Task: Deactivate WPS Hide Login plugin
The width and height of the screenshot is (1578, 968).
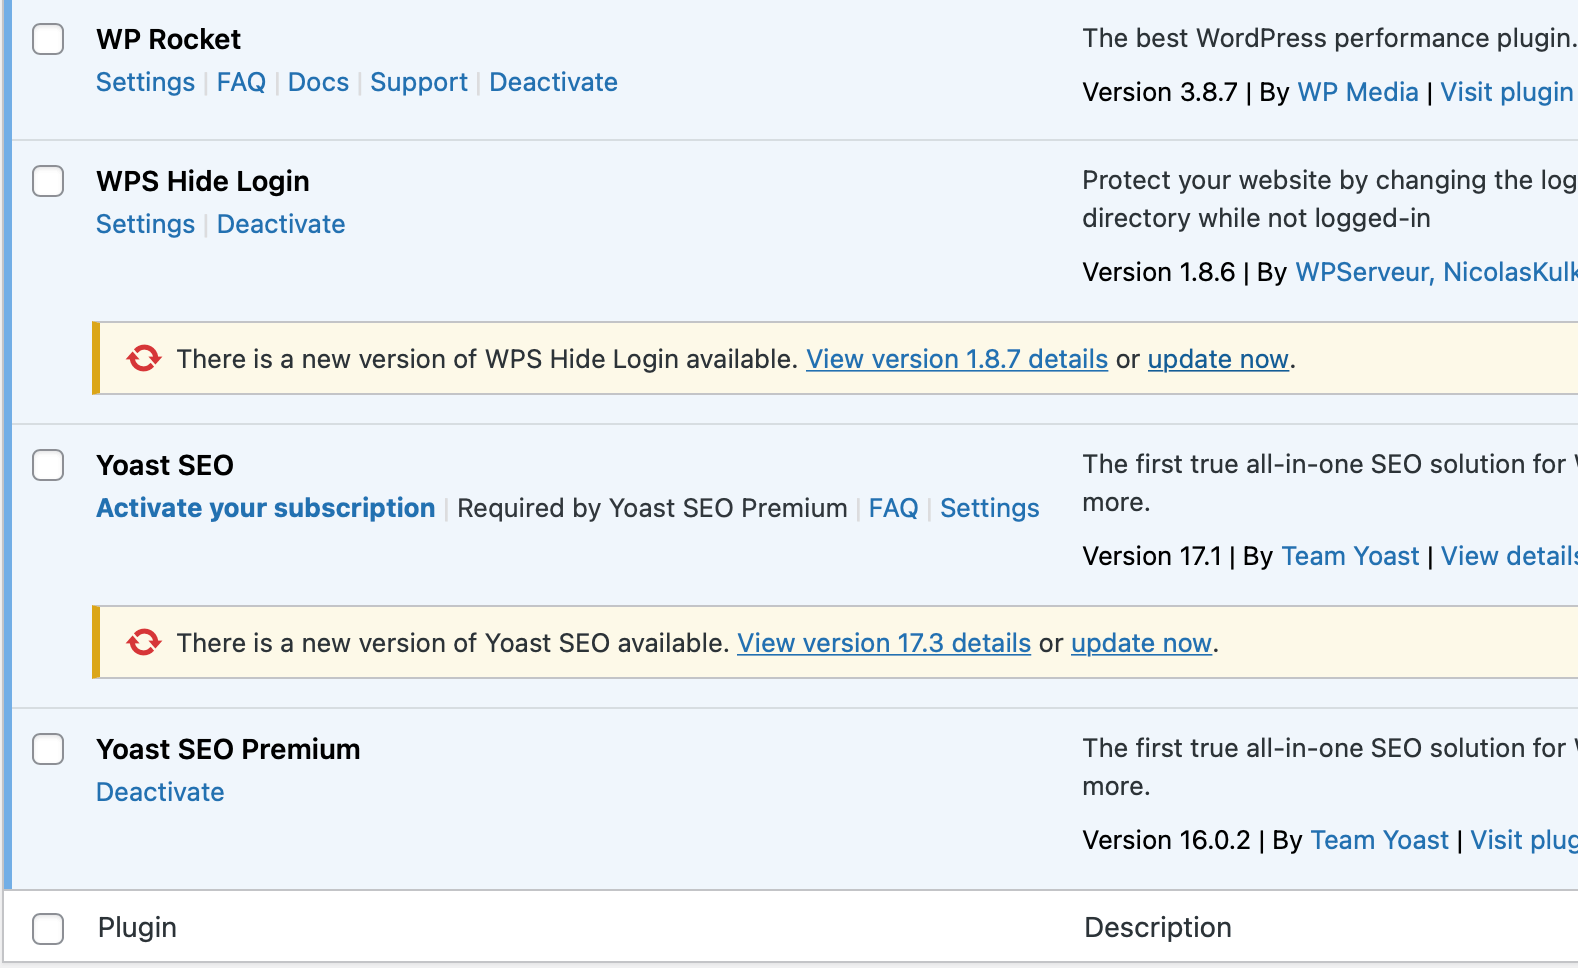Action: click(x=281, y=224)
